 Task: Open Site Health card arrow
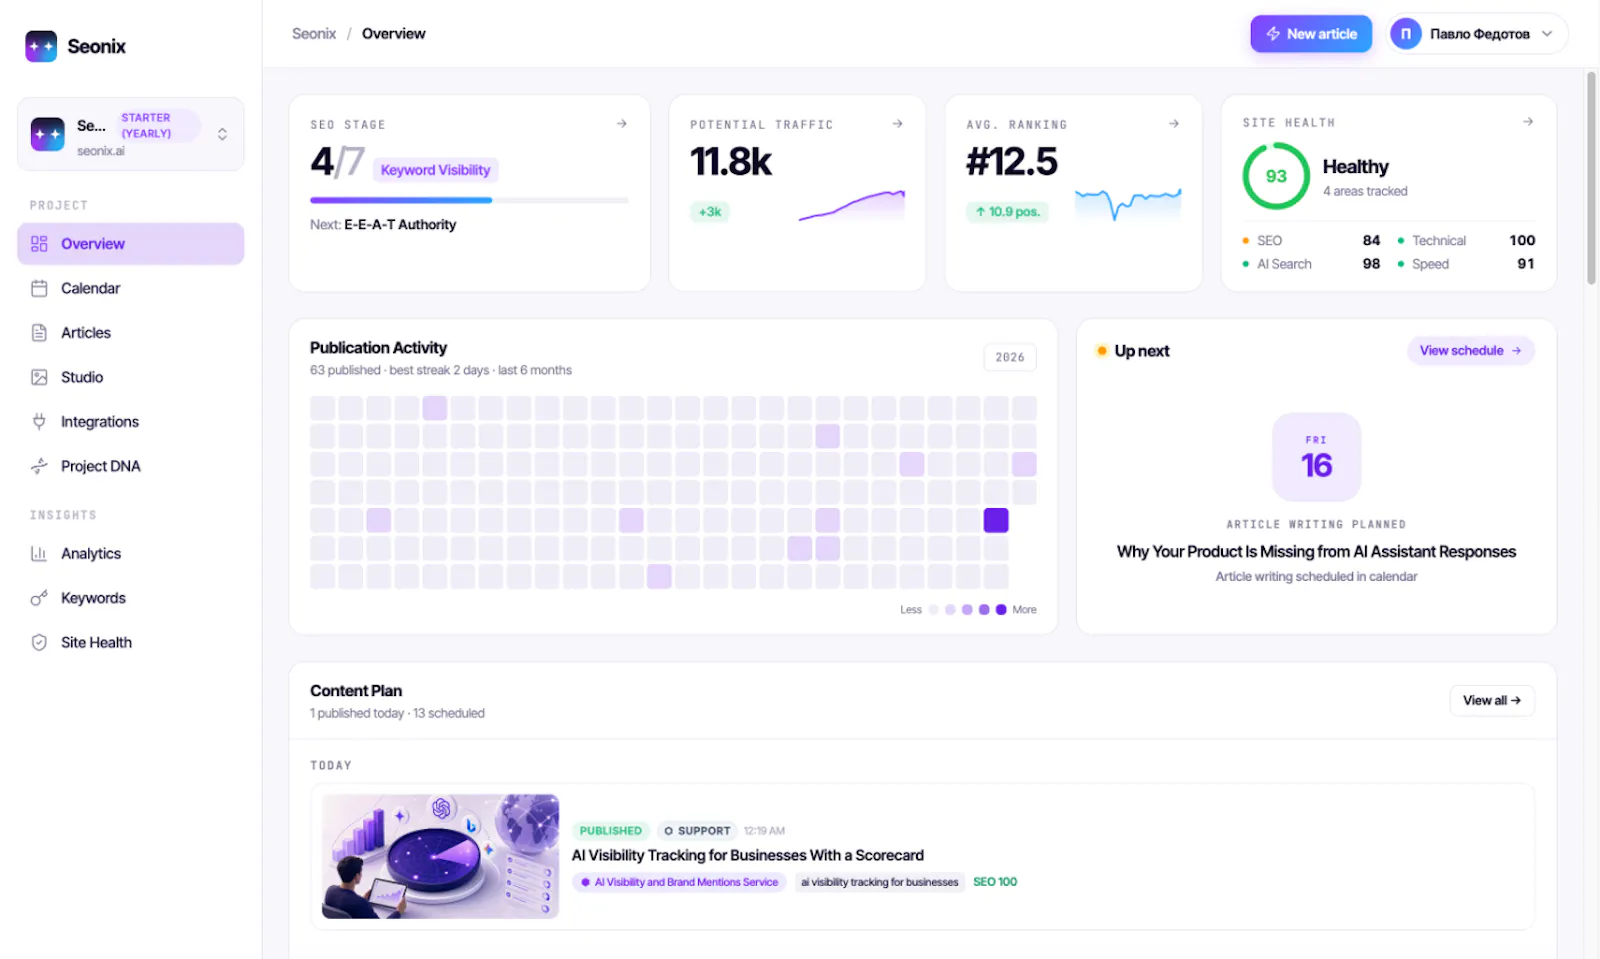point(1528,122)
